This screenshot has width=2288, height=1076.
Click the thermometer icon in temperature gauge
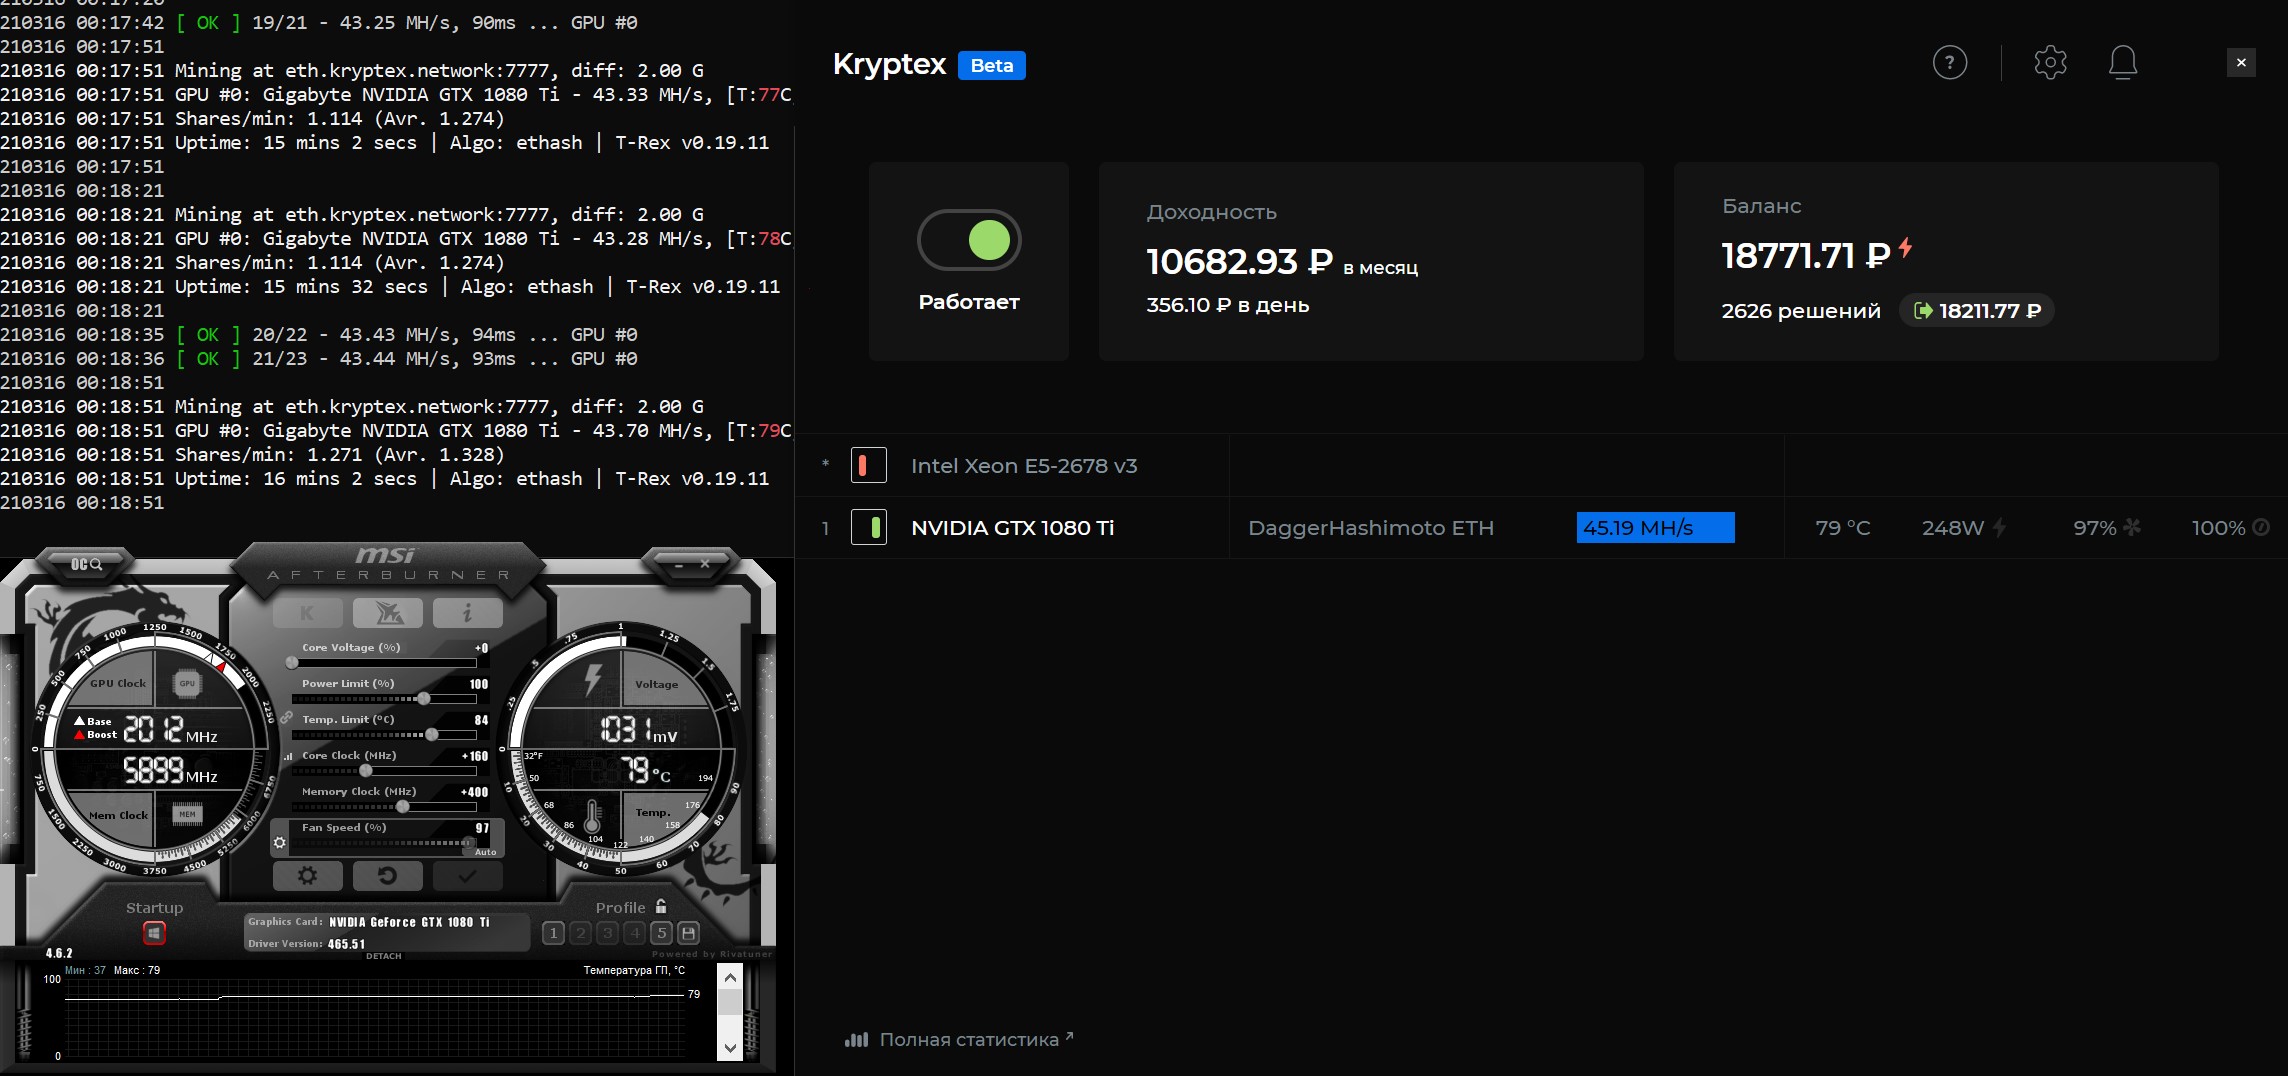point(592,816)
